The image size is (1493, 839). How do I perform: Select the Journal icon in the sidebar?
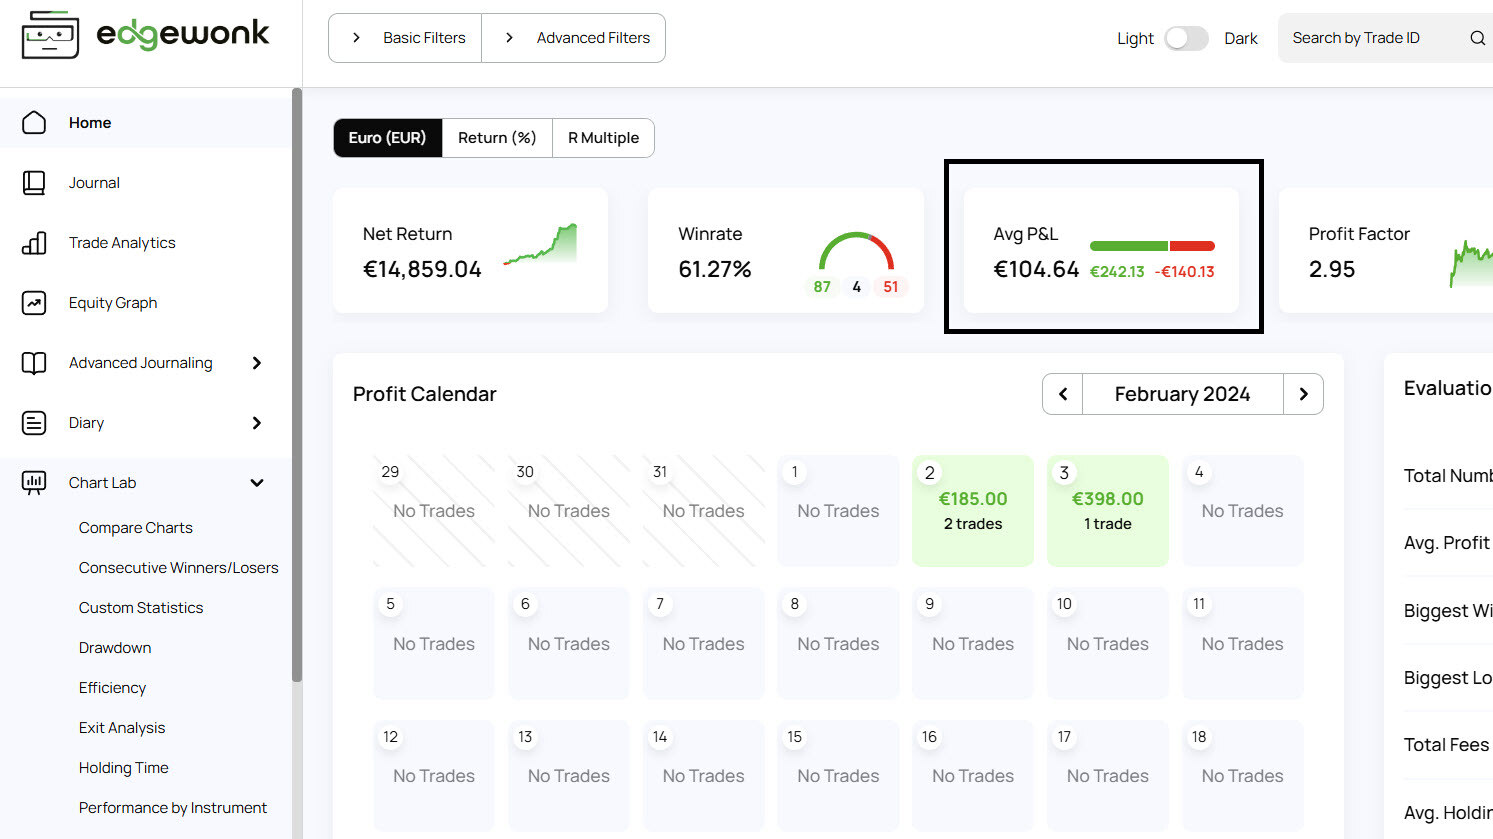click(34, 182)
